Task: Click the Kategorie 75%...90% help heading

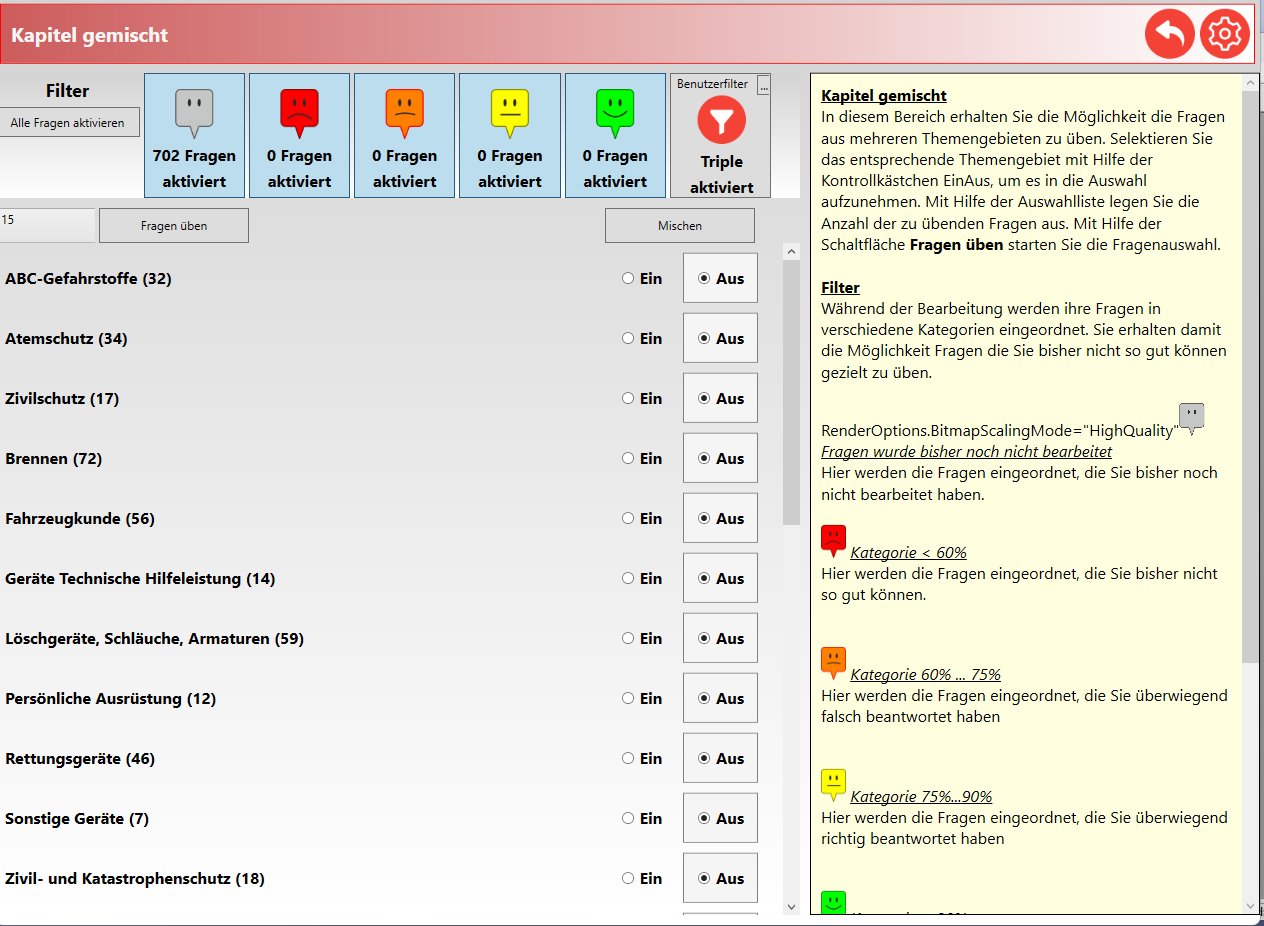Action: [921, 797]
